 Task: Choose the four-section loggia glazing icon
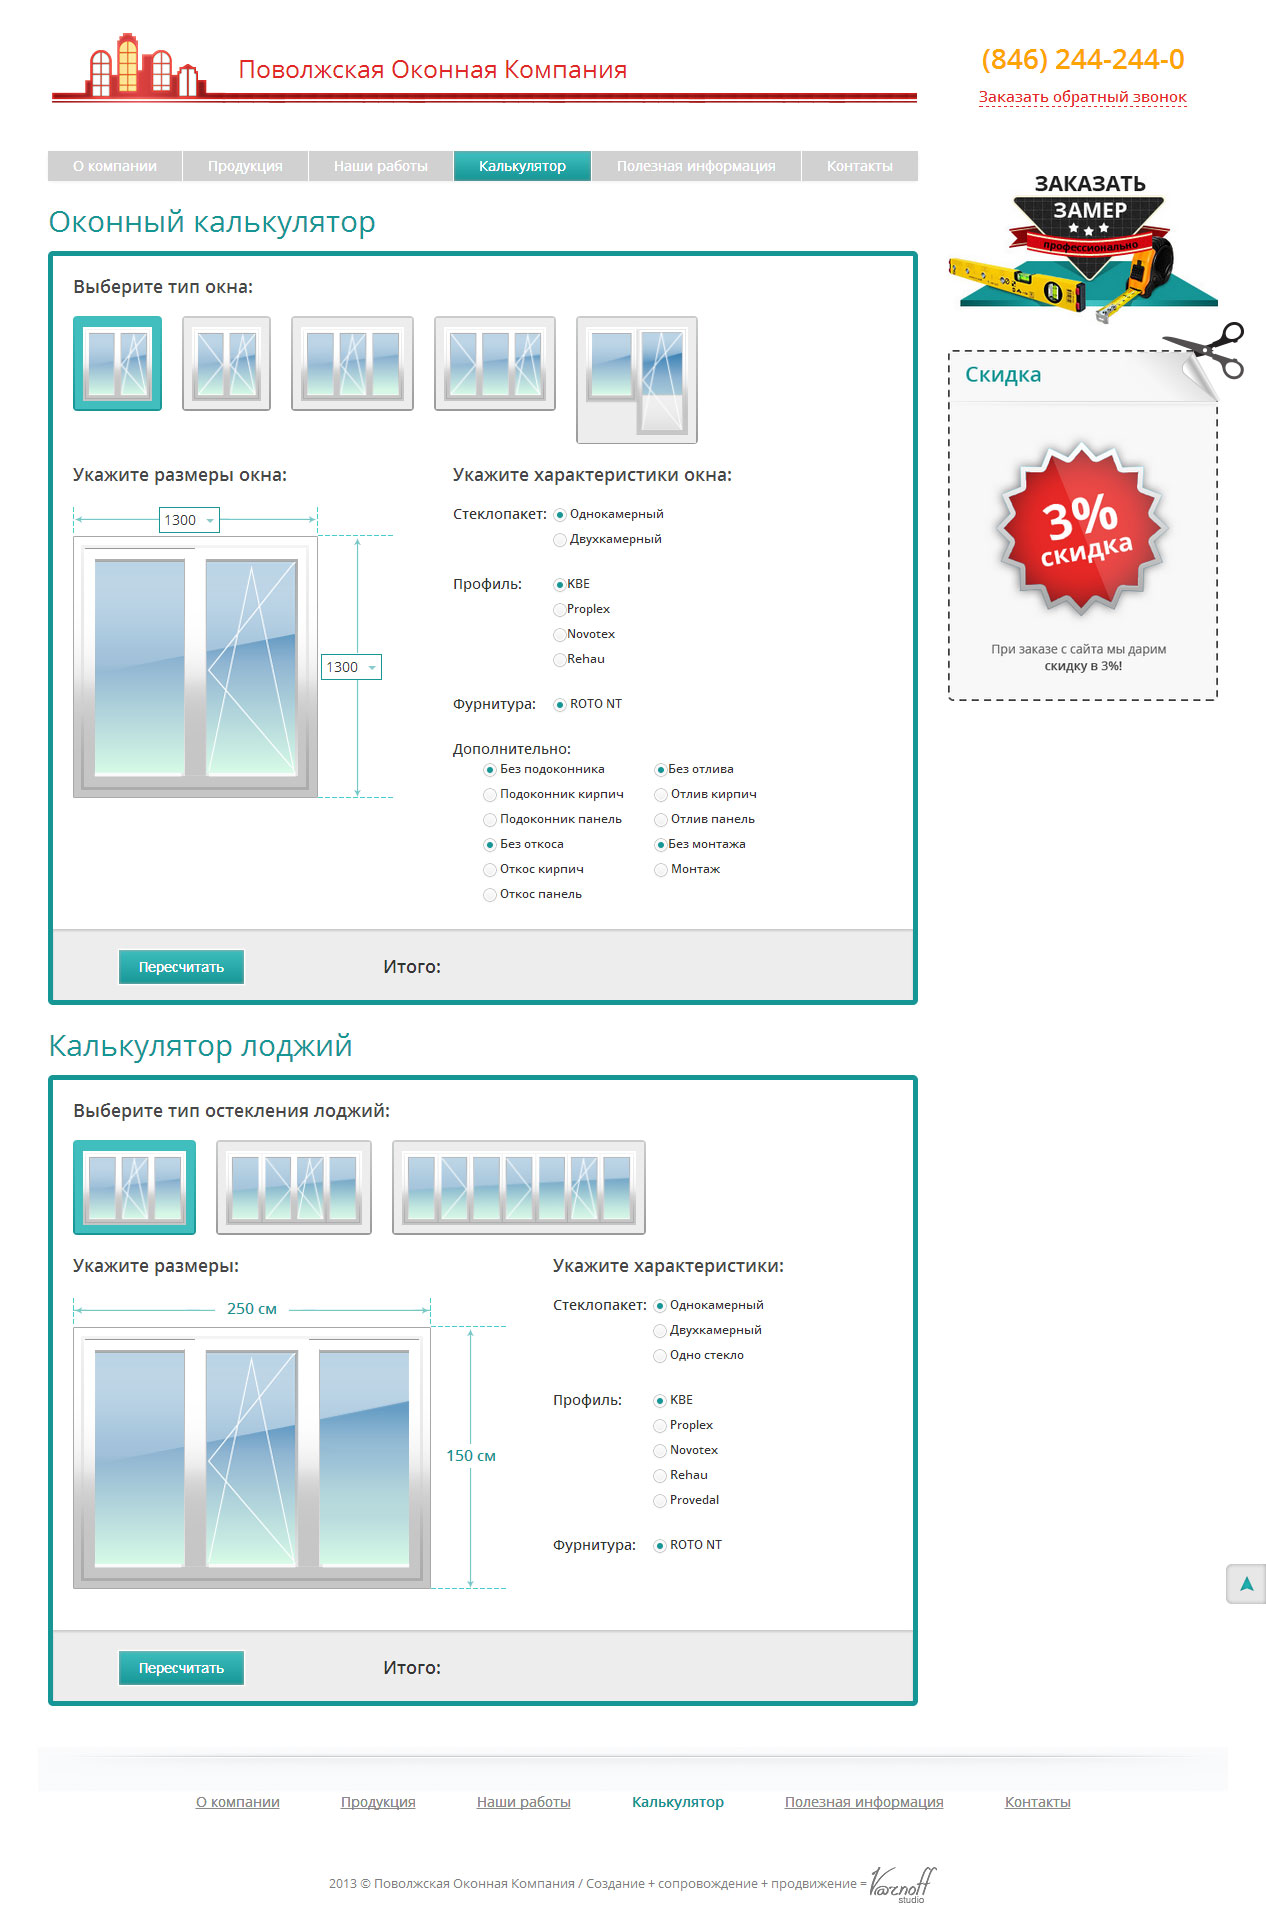293,1187
